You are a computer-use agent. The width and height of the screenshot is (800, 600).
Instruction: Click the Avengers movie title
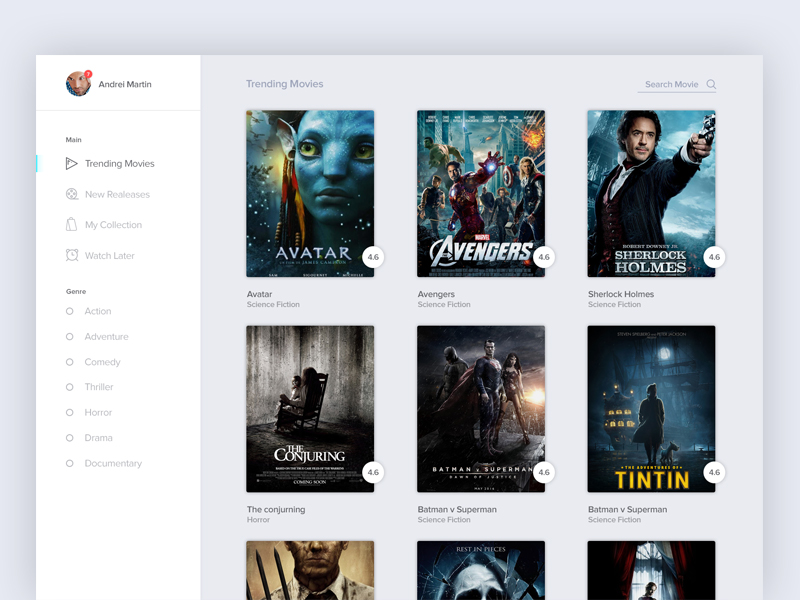(436, 294)
